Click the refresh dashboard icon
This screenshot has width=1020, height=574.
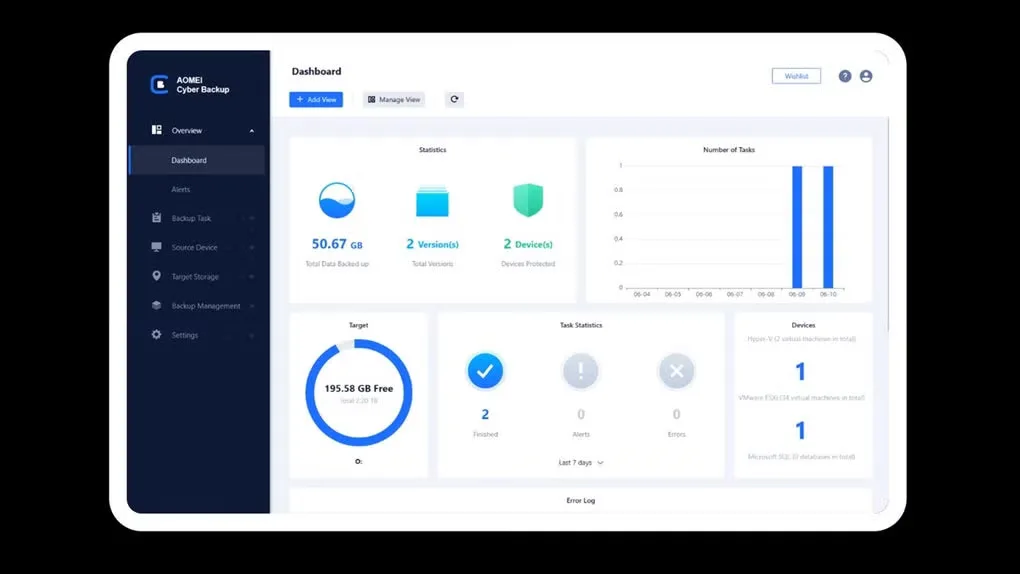pos(454,100)
